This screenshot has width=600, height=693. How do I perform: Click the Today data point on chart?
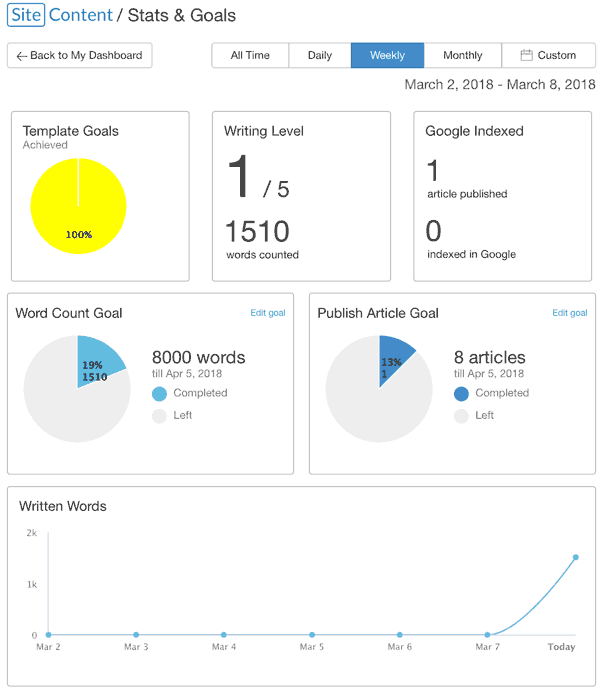[x=576, y=557]
